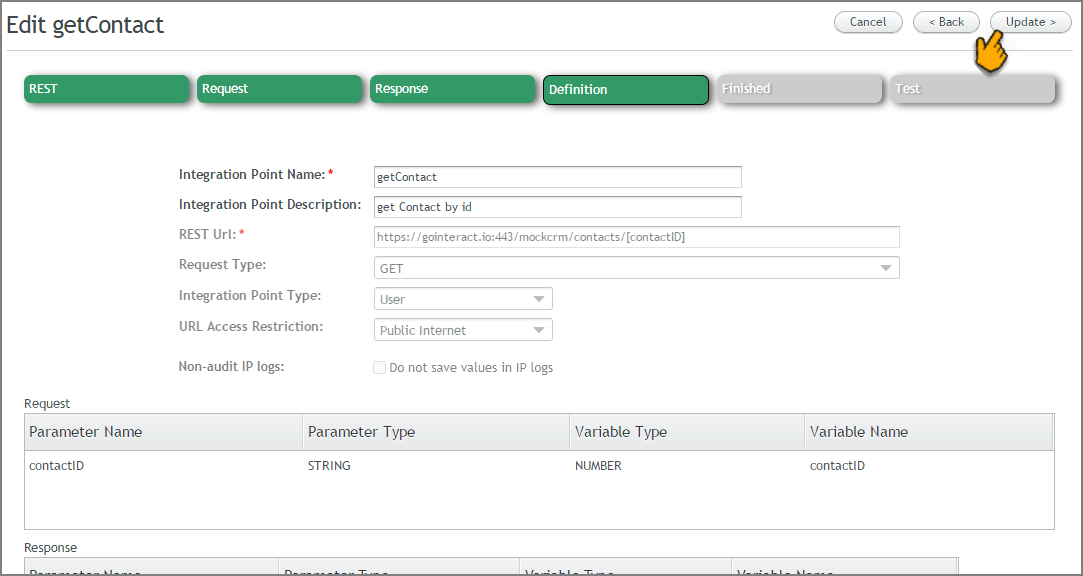Click the REST Url text field
The height and width of the screenshot is (576, 1083).
pos(636,237)
